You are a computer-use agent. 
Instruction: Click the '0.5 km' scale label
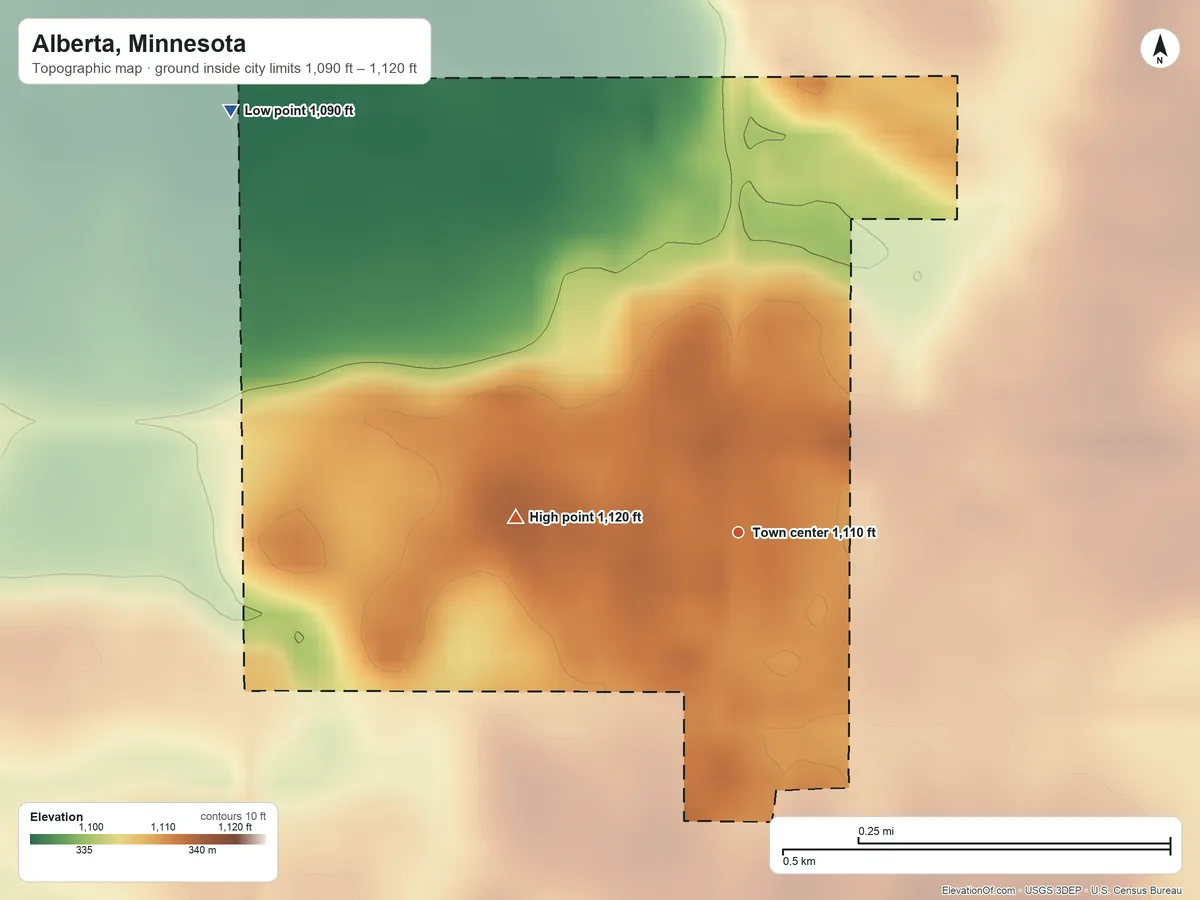[799, 861]
